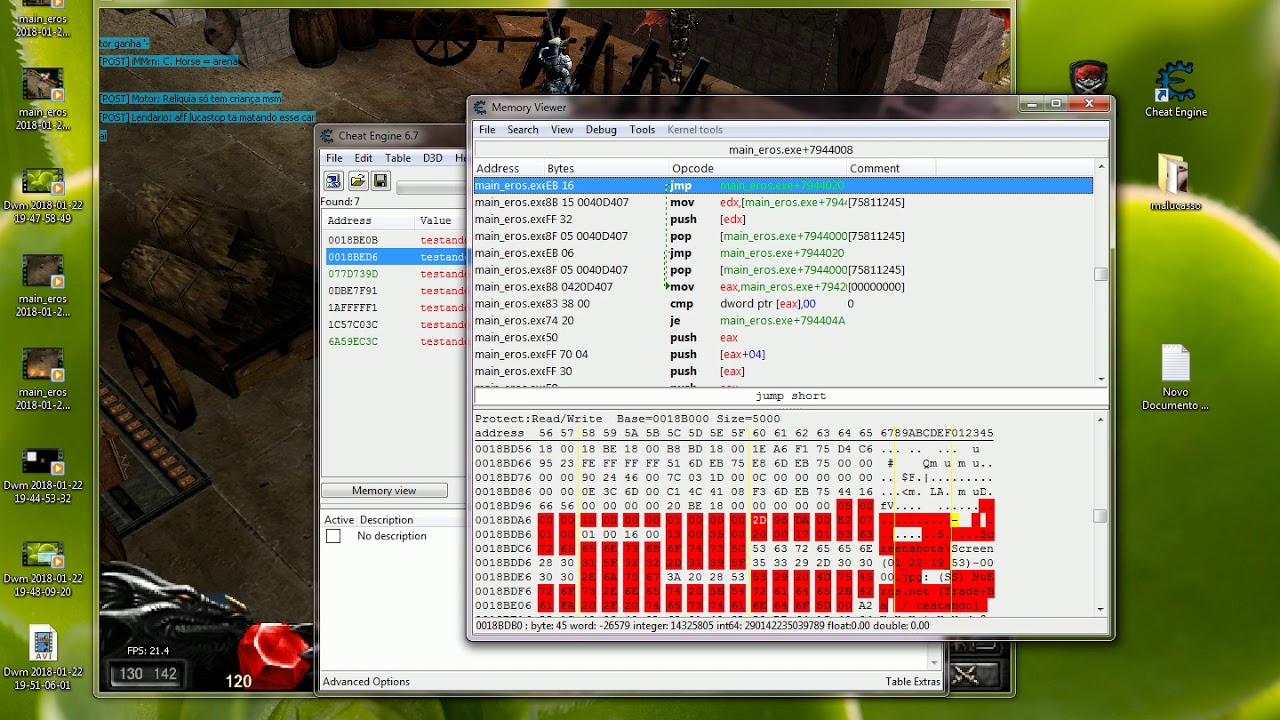Click the Memory view button
This screenshot has height=720, width=1280.
(384, 491)
